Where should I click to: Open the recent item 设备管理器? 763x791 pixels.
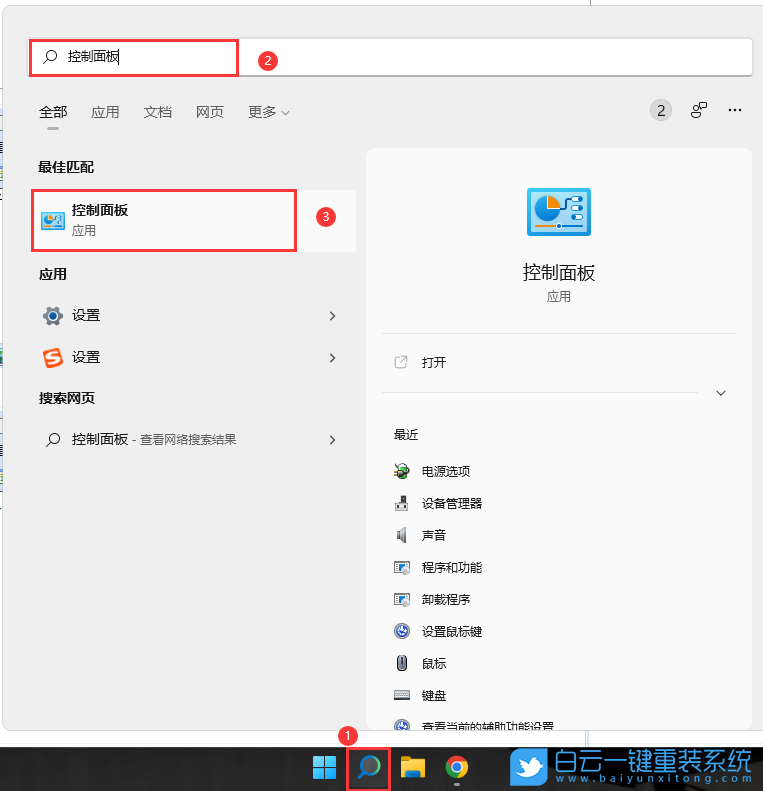(452, 503)
